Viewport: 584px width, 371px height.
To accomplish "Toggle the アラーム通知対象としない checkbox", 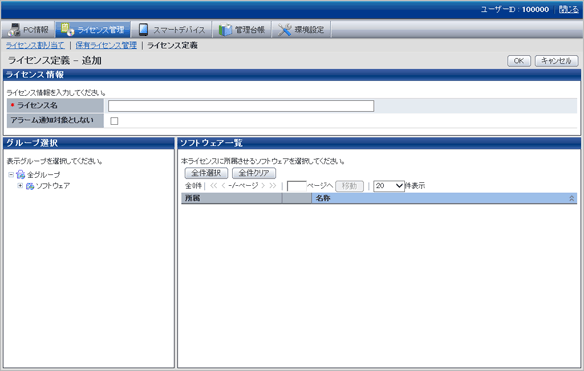I will point(114,121).
